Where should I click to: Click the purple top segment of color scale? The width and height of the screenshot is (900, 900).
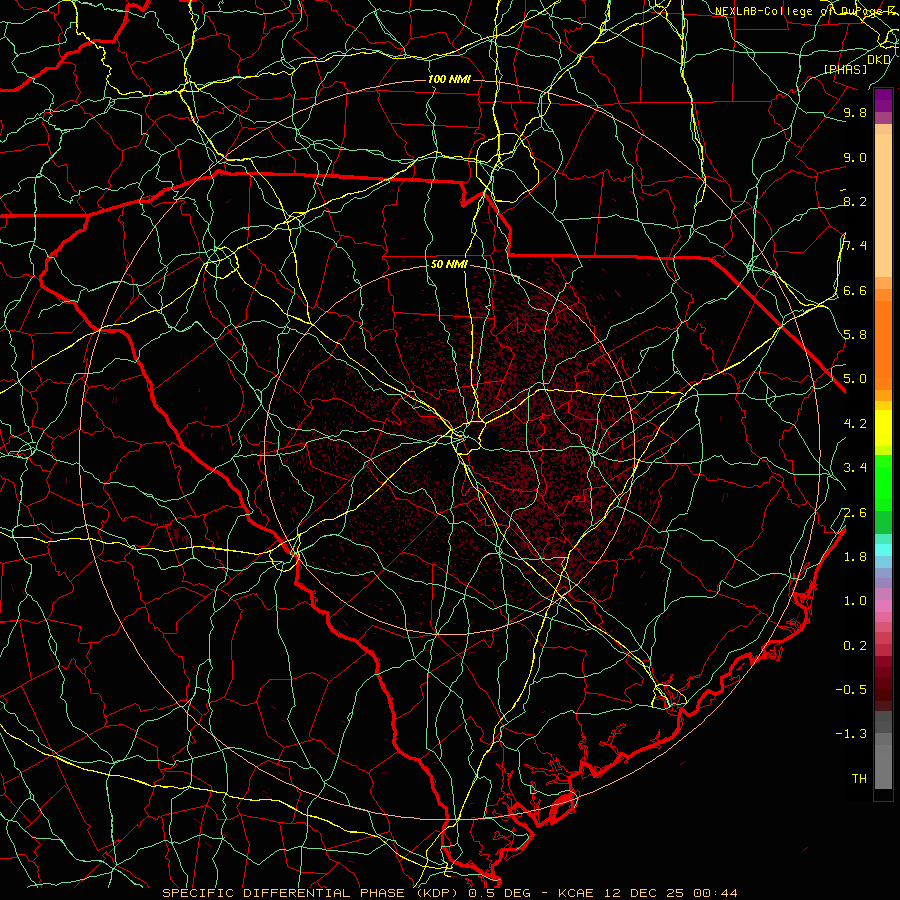click(883, 100)
